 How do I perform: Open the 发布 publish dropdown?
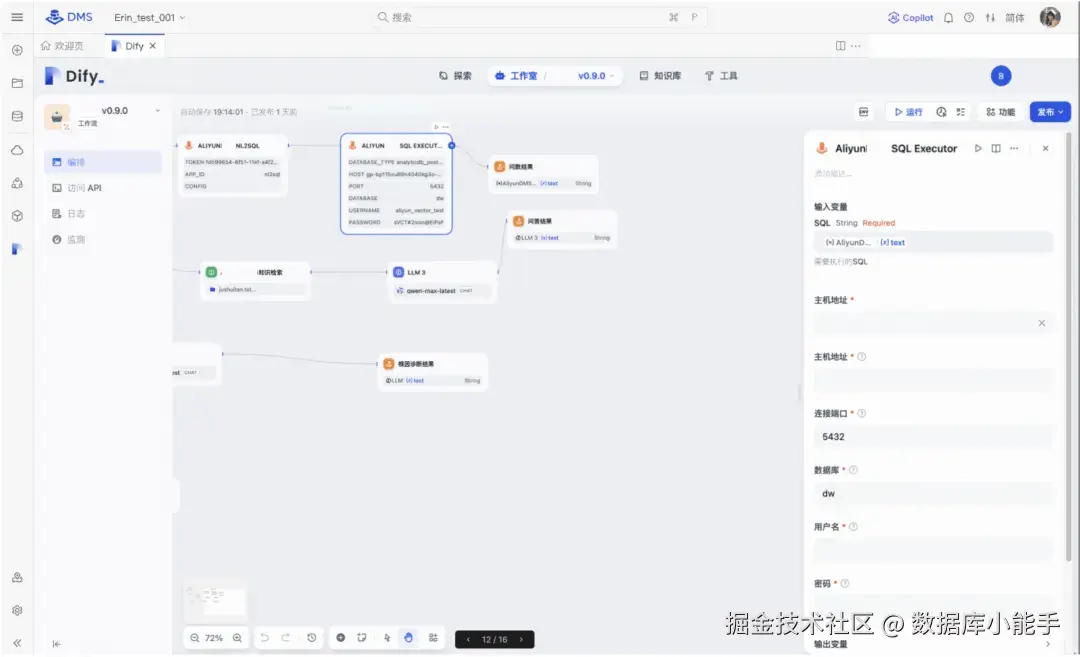click(1050, 112)
